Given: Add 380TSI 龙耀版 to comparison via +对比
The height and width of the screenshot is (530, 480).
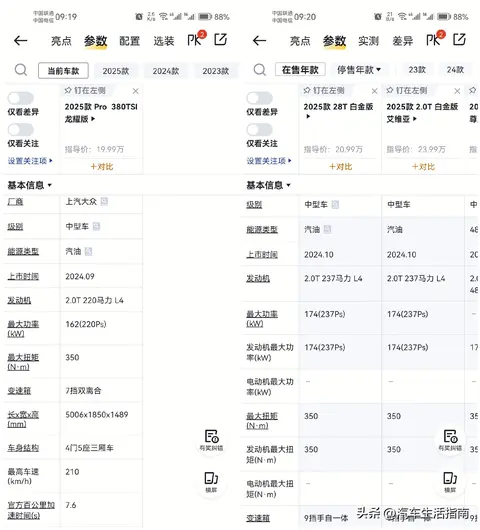Looking at the screenshot, I should [x=102, y=166].
